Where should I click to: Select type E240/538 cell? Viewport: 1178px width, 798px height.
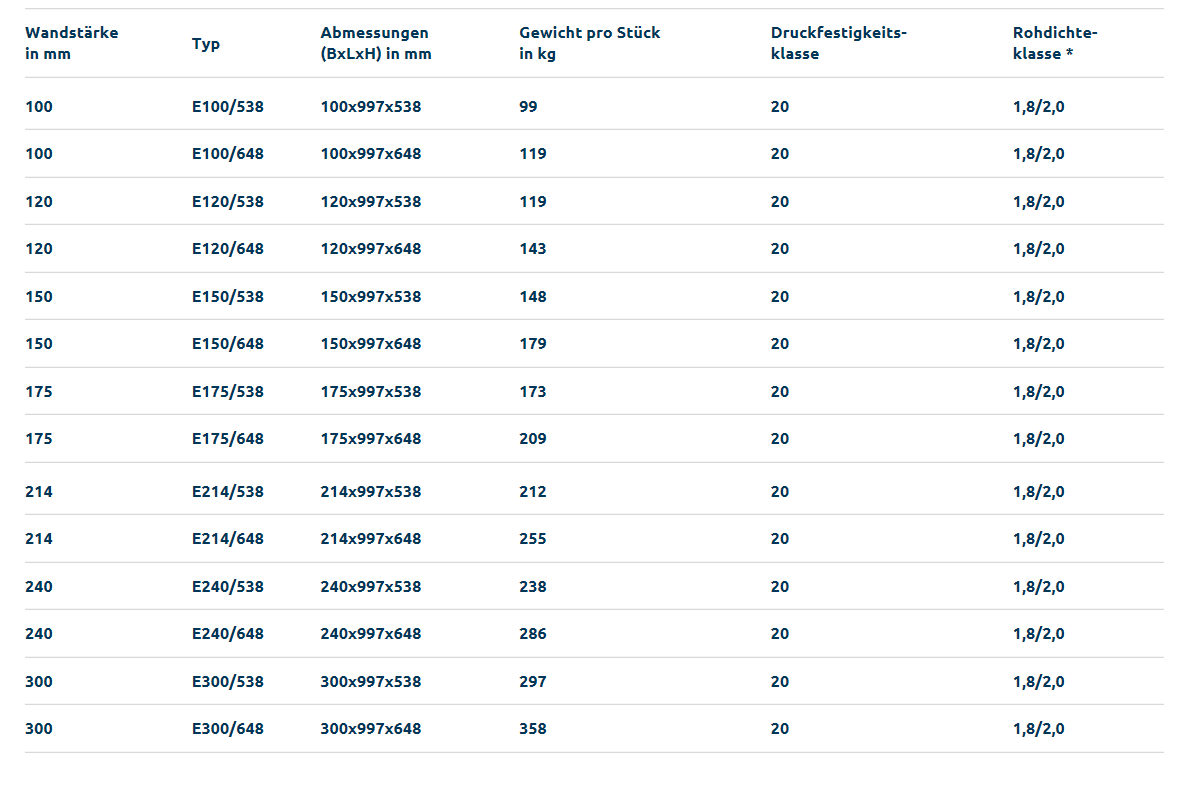pyautogui.click(x=228, y=587)
